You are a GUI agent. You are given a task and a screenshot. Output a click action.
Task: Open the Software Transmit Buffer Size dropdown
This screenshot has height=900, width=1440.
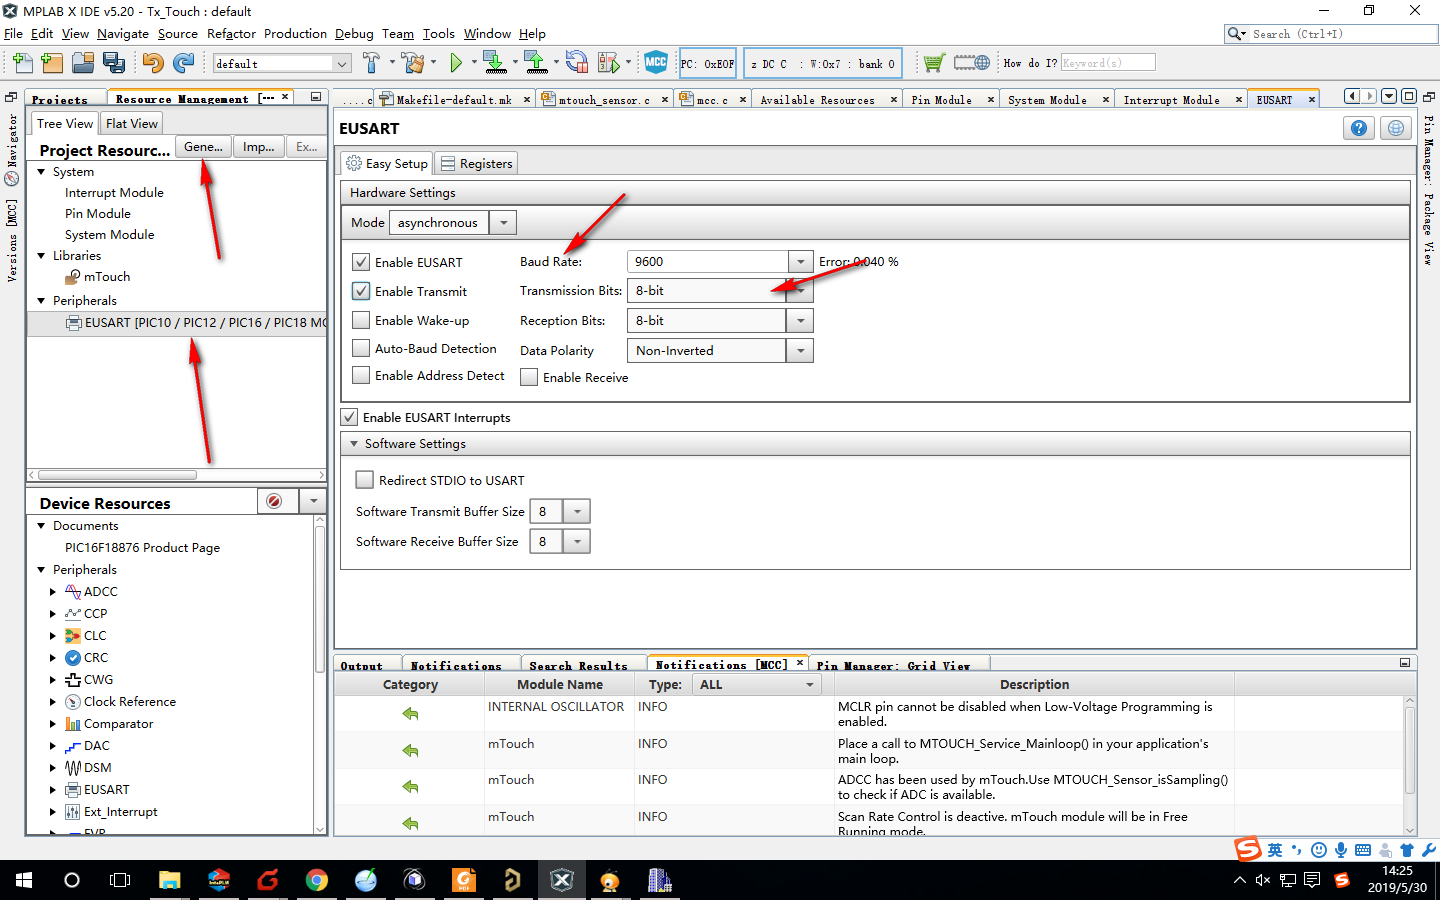[577, 511]
